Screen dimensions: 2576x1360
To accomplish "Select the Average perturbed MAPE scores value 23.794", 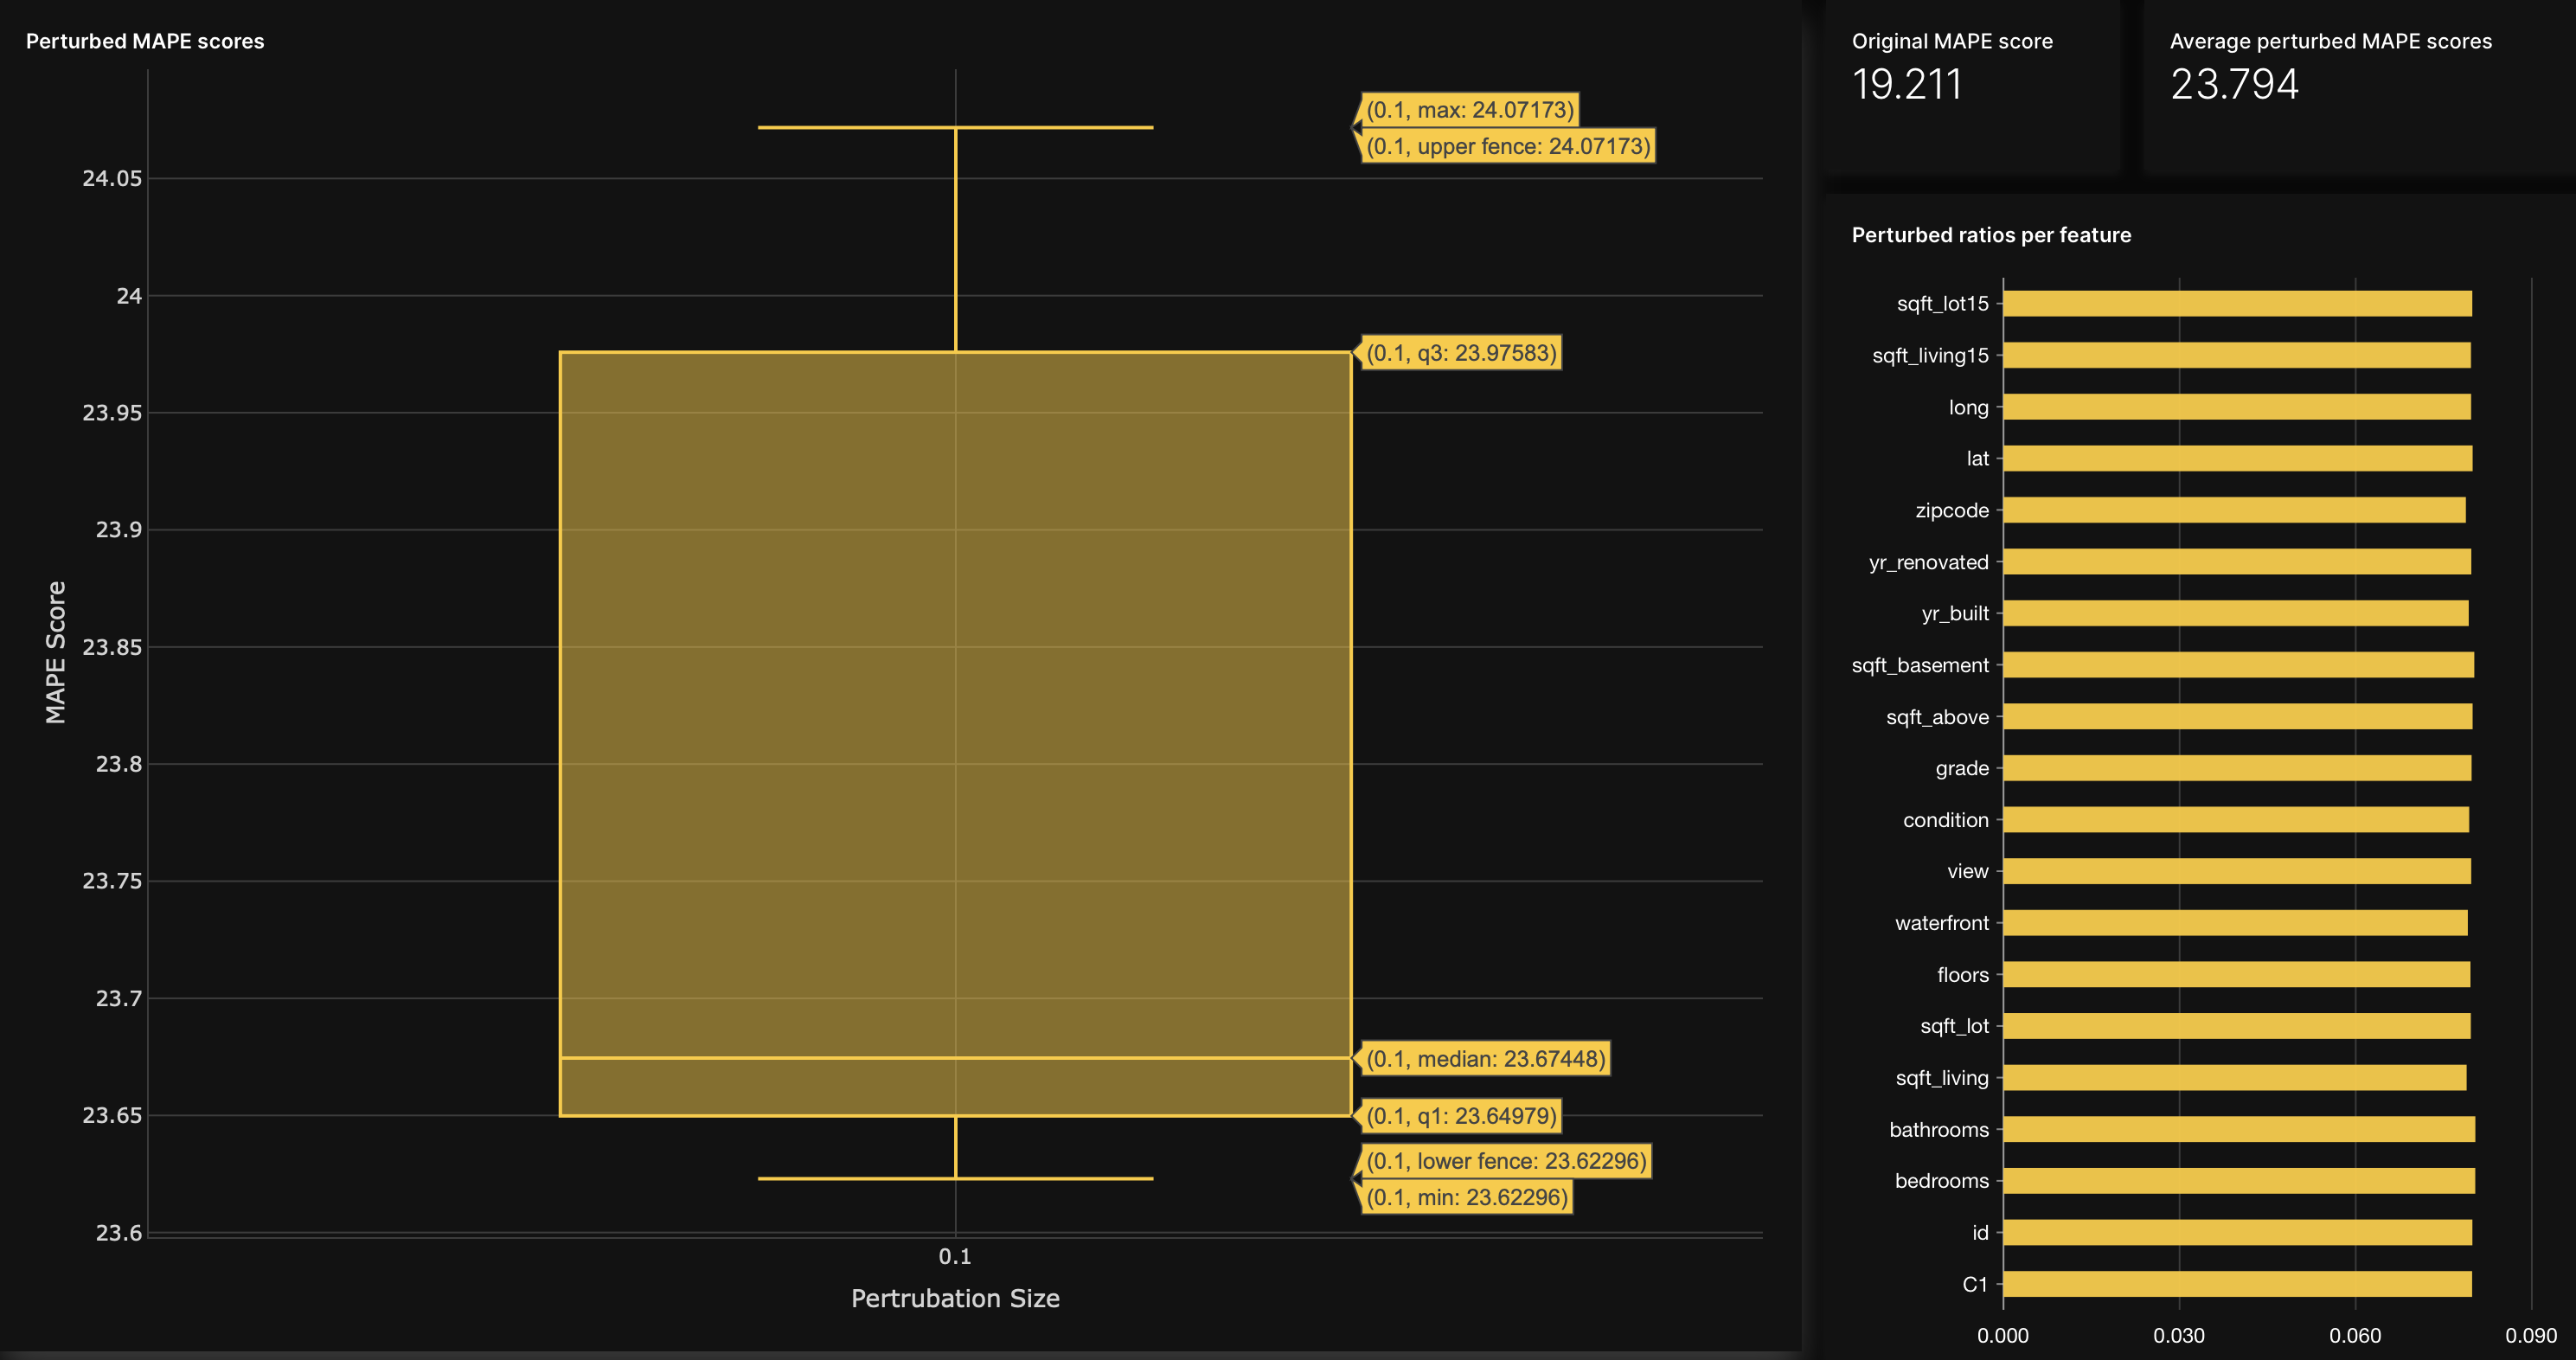I will point(2236,85).
